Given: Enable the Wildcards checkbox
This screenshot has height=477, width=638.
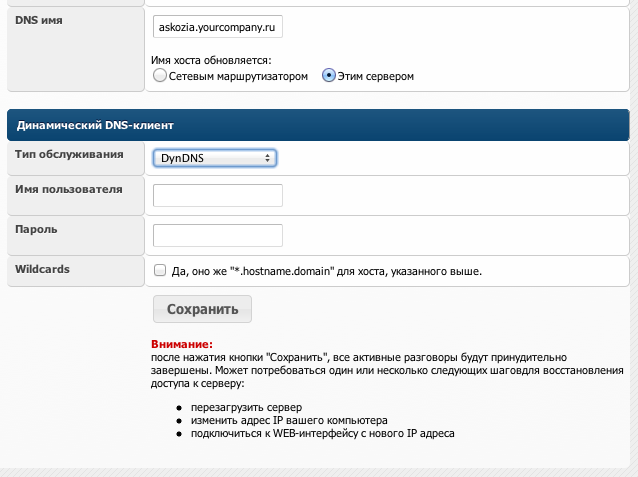Looking at the screenshot, I should (x=160, y=270).
